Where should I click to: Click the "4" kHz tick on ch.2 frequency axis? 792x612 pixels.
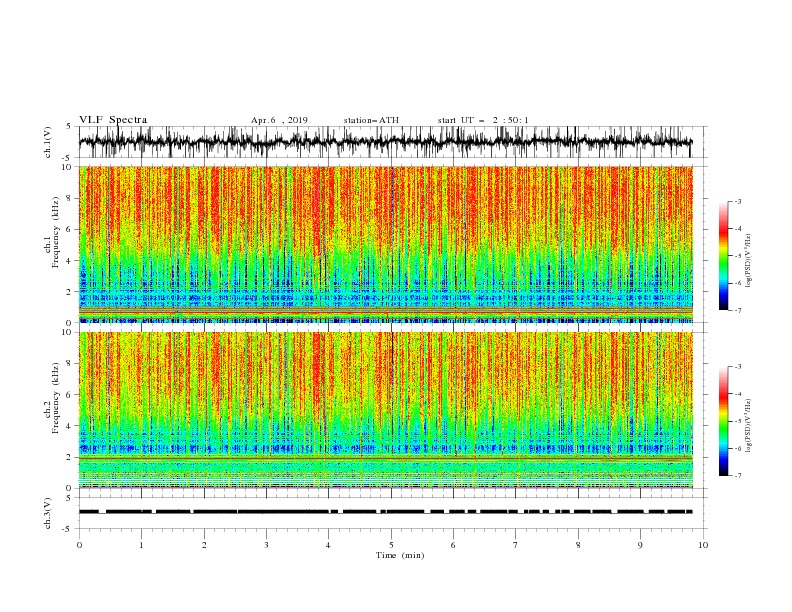click(x=70, y=426)
